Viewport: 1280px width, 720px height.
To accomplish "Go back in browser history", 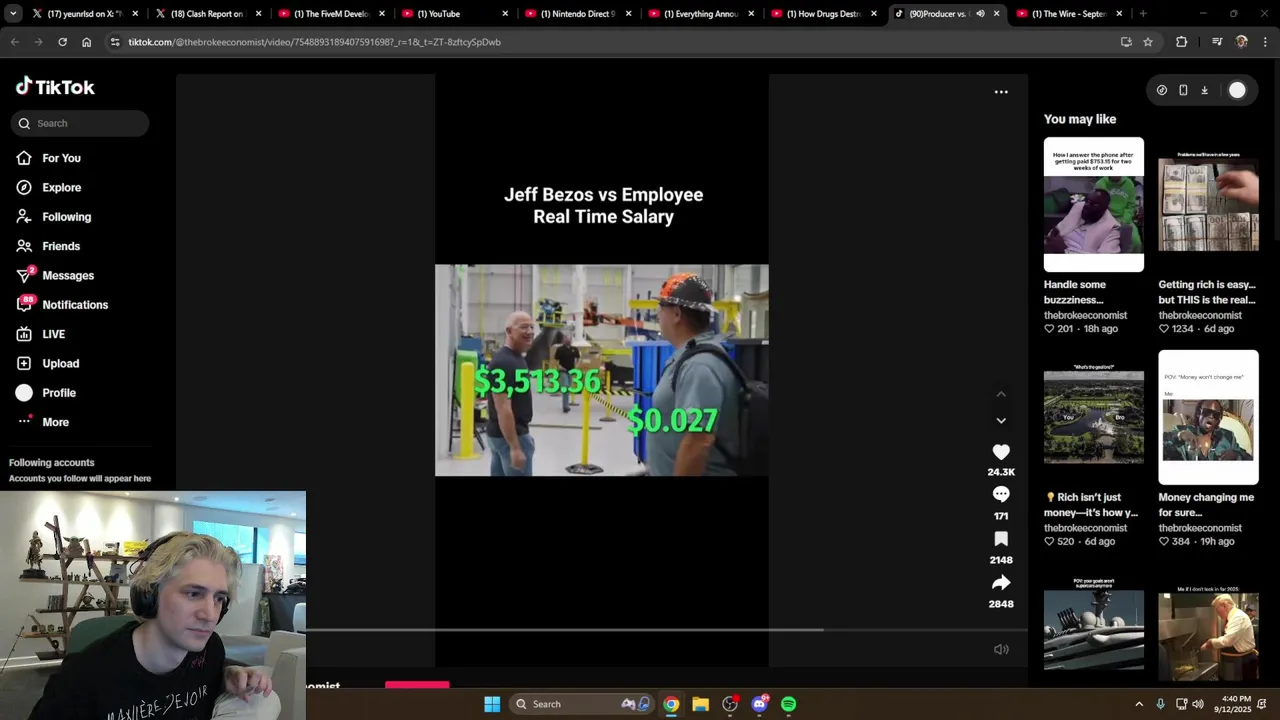I will (x=14, y=42).
